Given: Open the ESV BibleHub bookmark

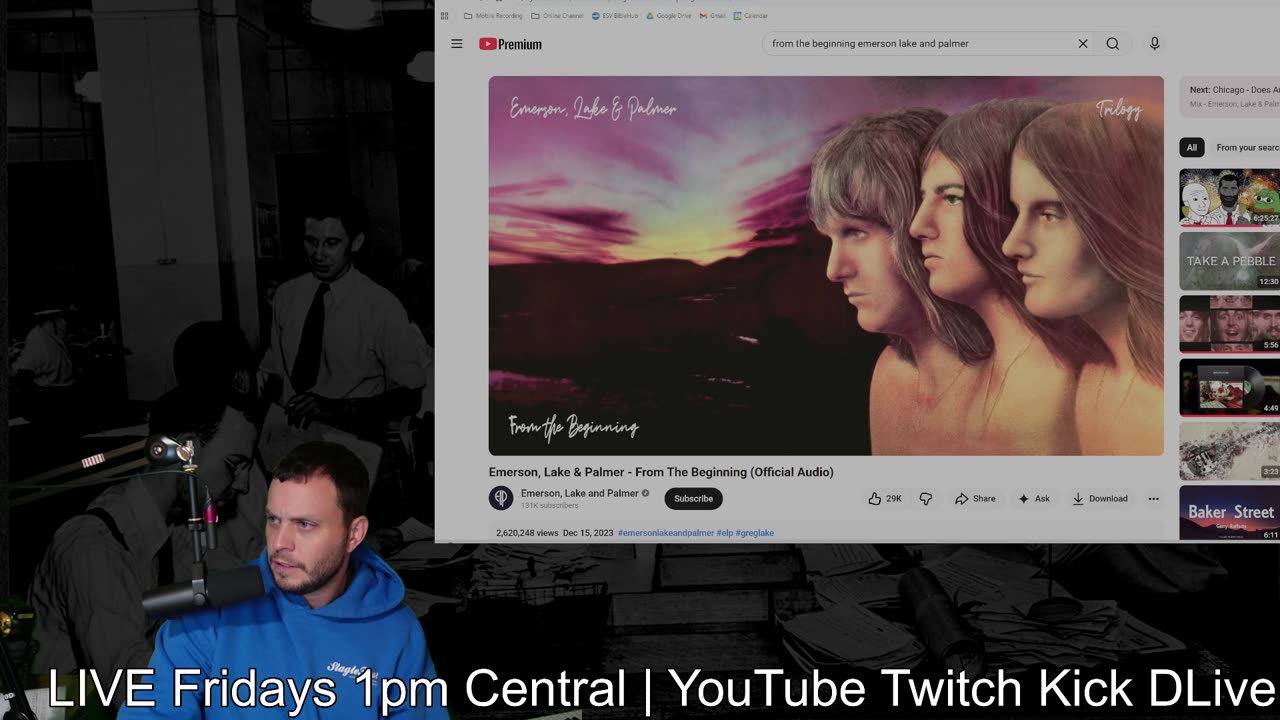Looking at the screenshot, I should pyautogui.click(x=615, y=16).
